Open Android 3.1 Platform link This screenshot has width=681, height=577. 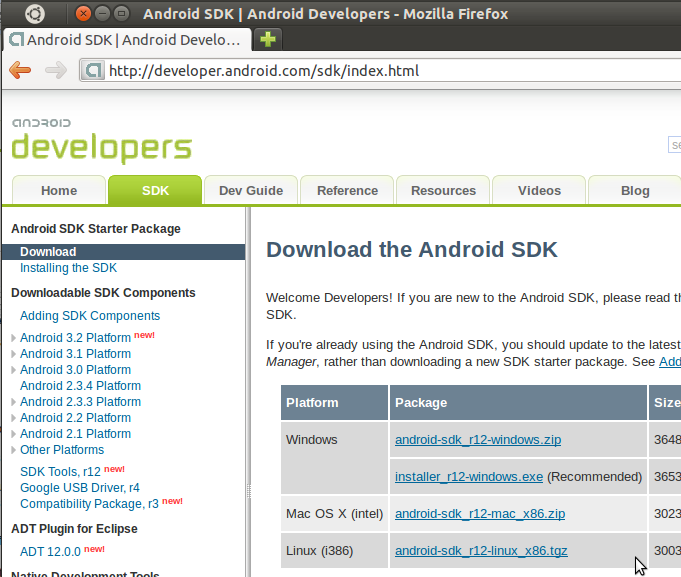(x=75, y=354)
